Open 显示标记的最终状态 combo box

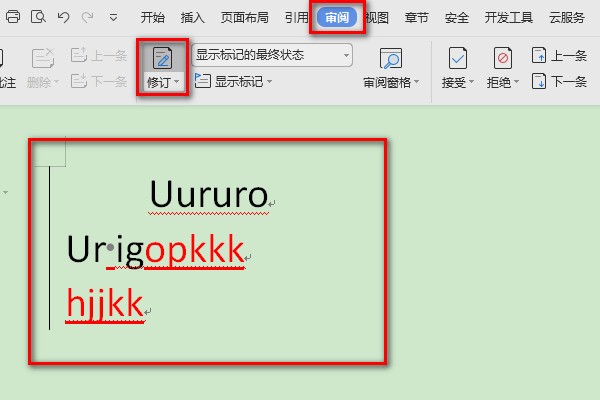click(x=272, y=55)
